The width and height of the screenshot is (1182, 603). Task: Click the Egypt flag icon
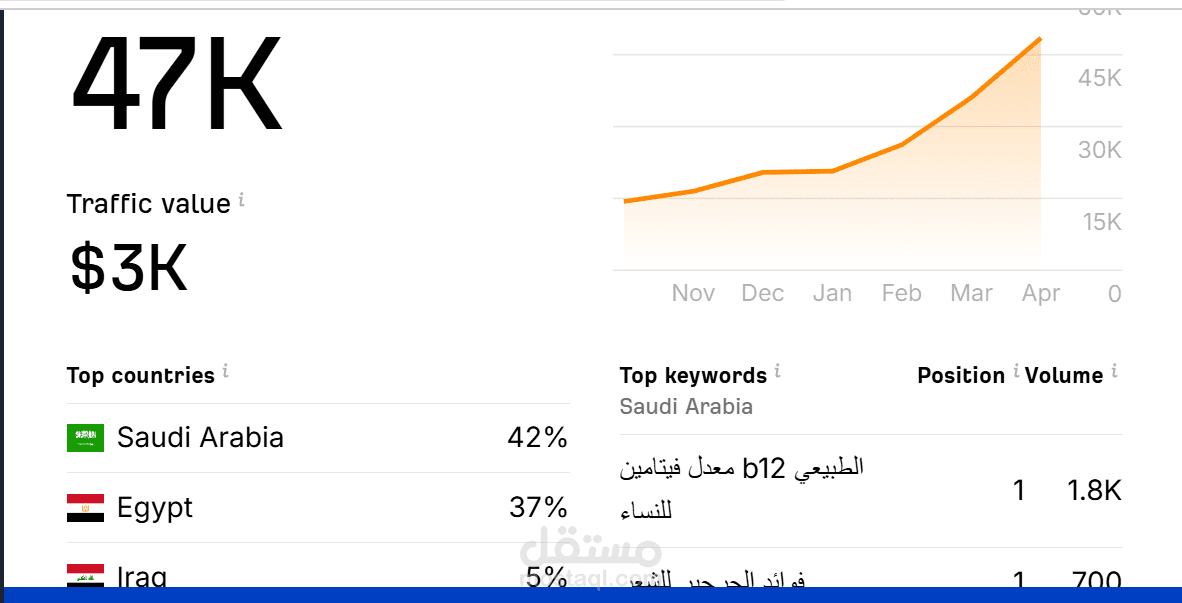click(x=84, y=507)
